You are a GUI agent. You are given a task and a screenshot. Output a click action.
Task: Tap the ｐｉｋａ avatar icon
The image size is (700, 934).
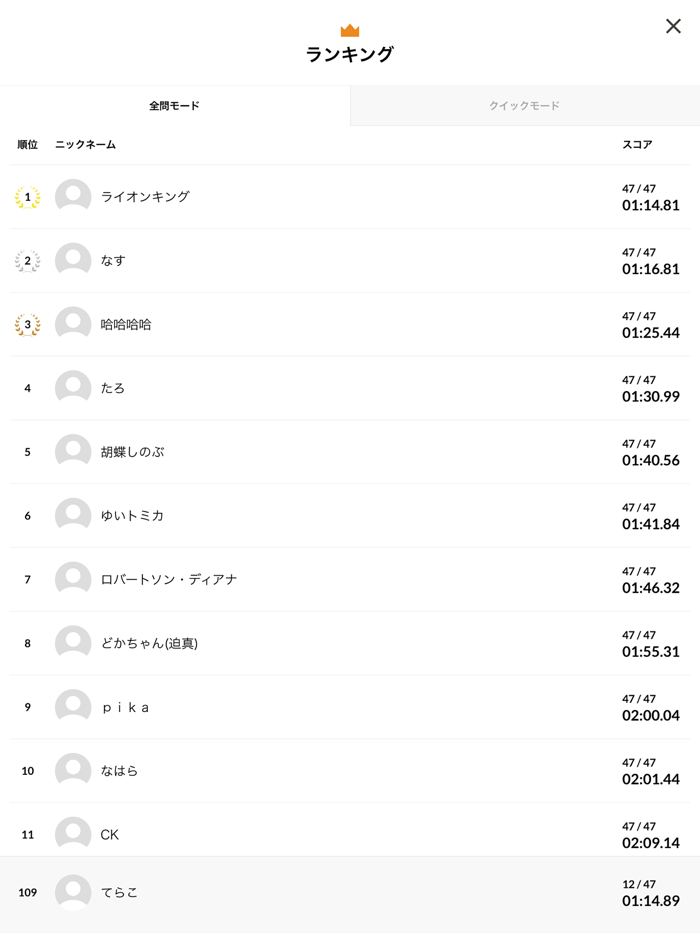coord(73,707)
